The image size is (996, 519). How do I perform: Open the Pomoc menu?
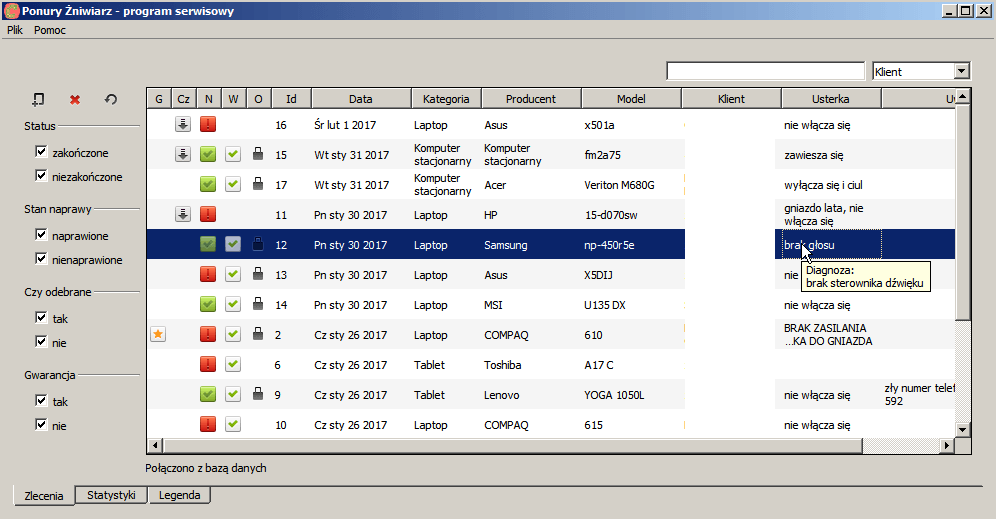[50, 30]
